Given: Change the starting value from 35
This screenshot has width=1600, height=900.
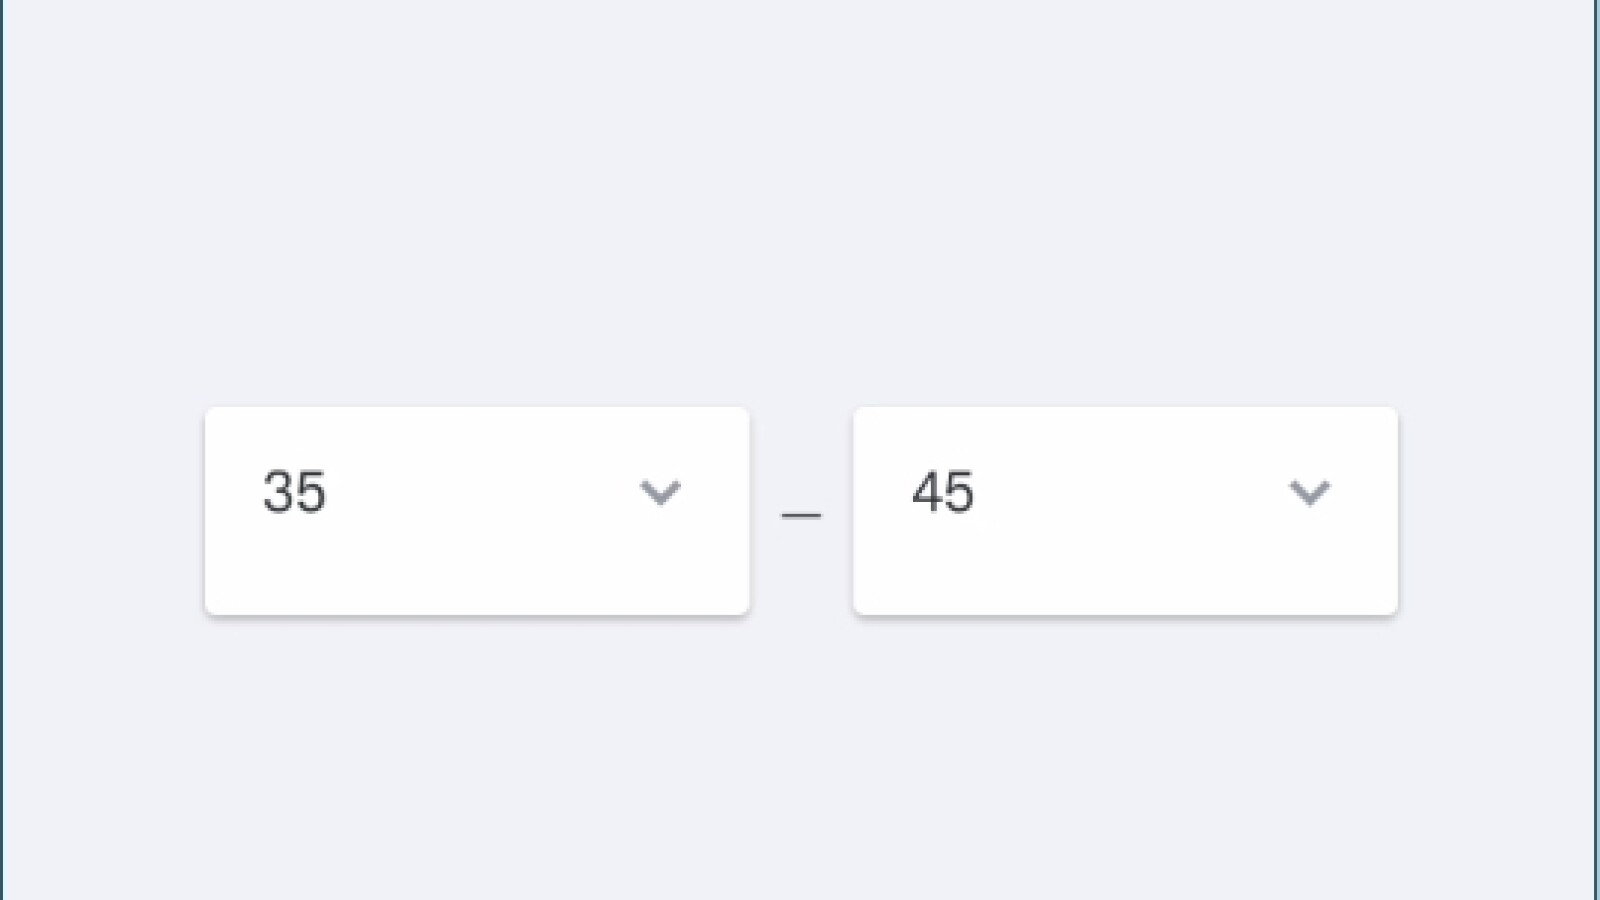Looking at the screenshot, I should point(477,510).
